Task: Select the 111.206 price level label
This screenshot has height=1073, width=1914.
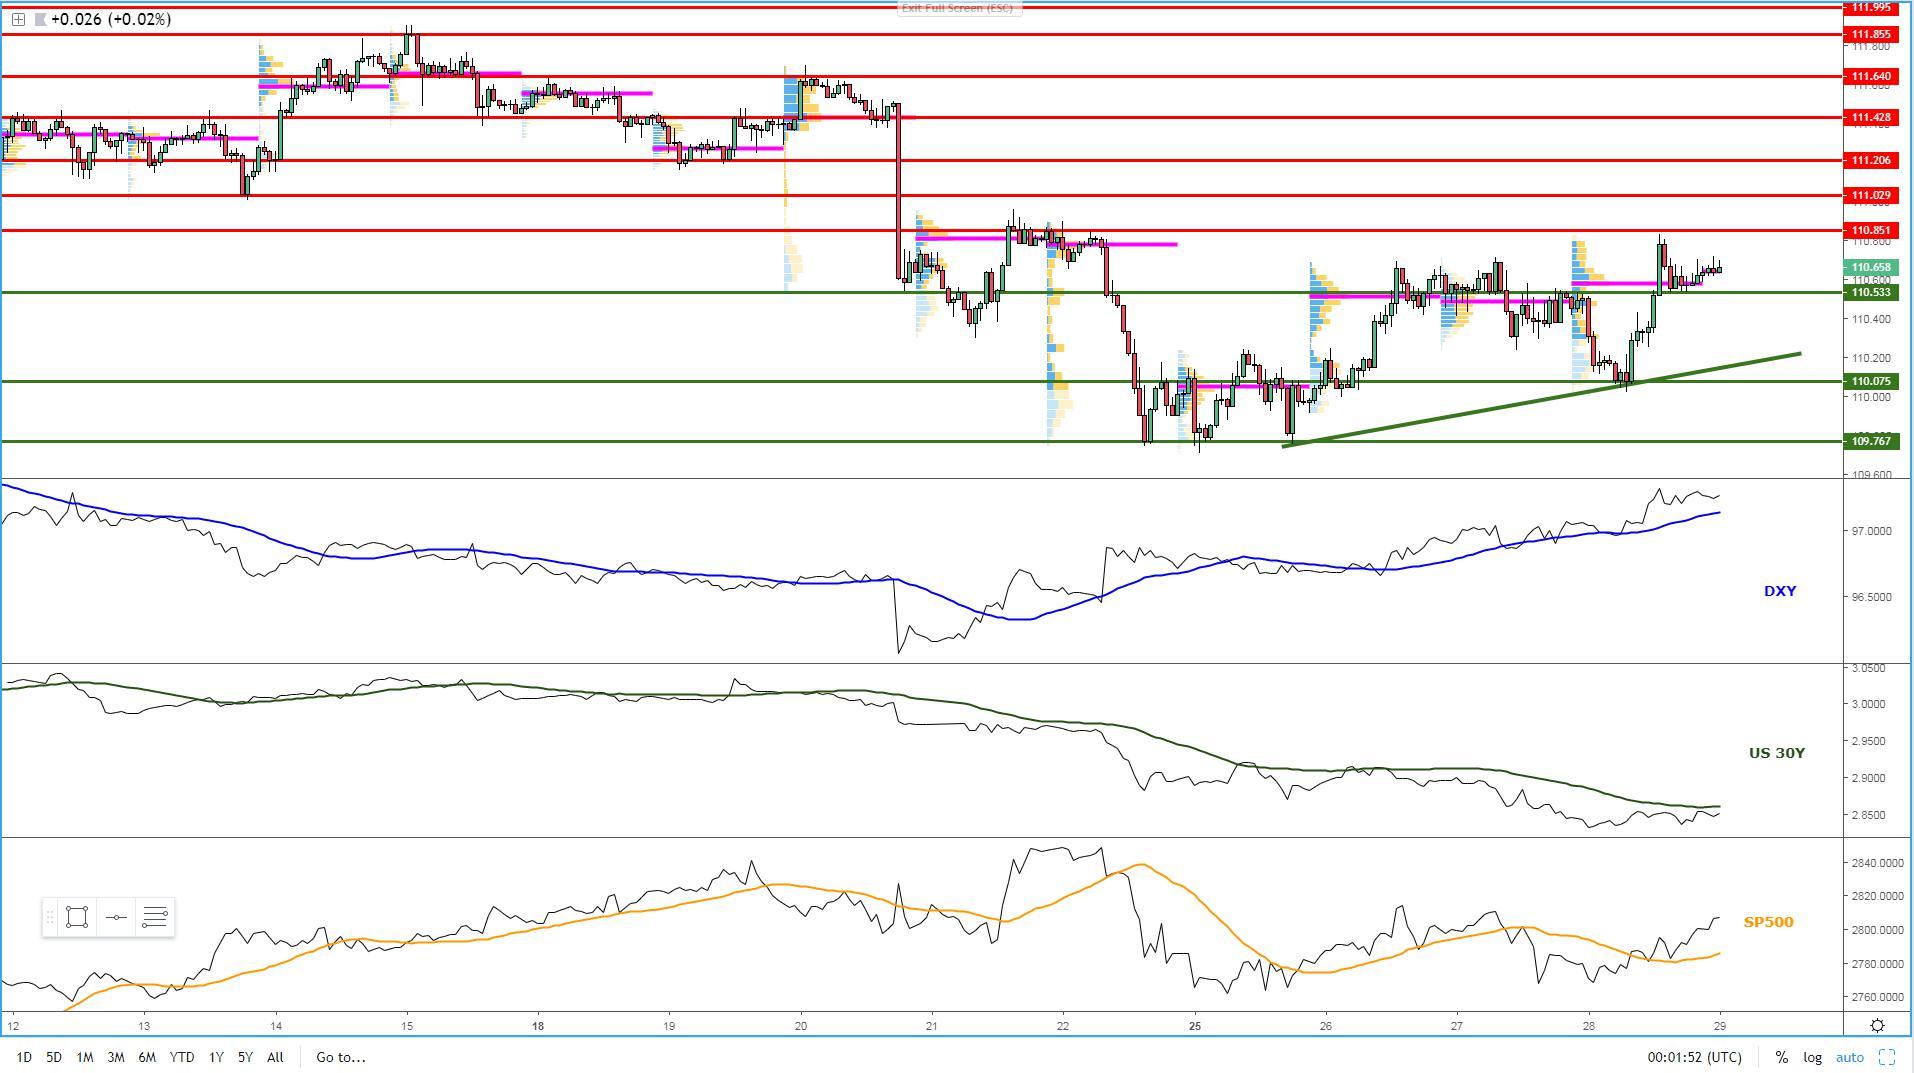Action: pos(1870,160)
